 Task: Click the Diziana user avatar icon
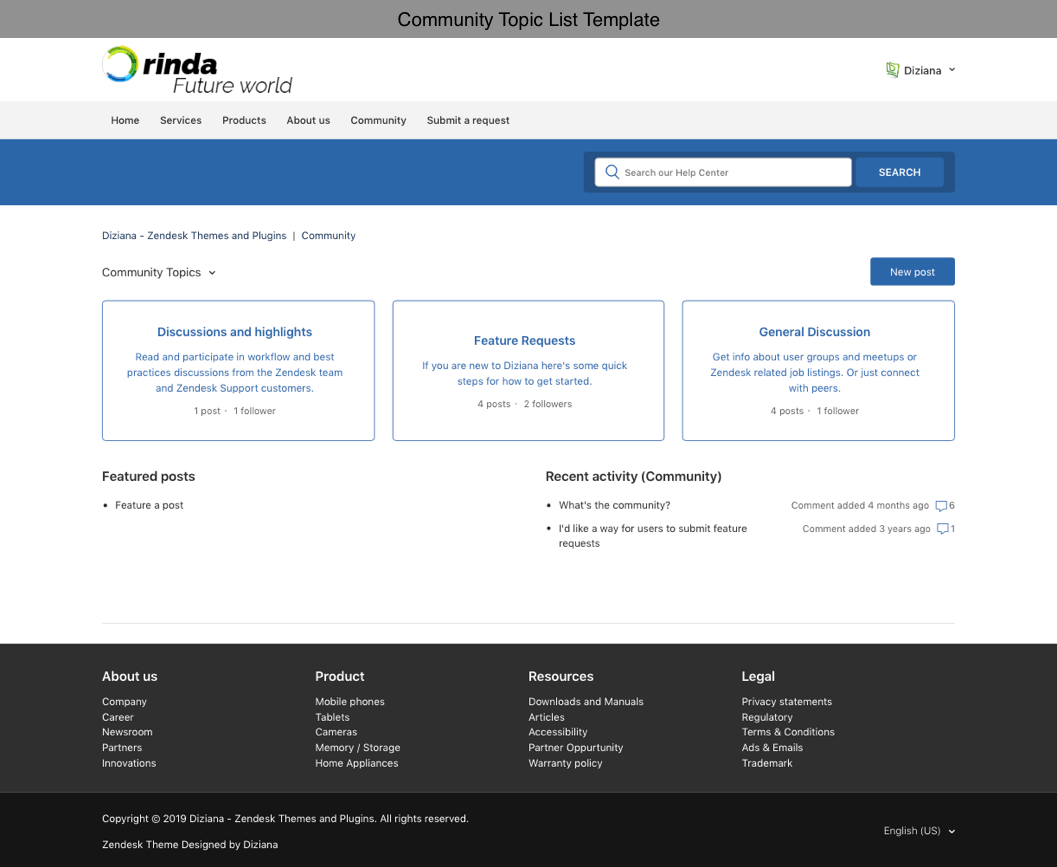tap(892, 70)
